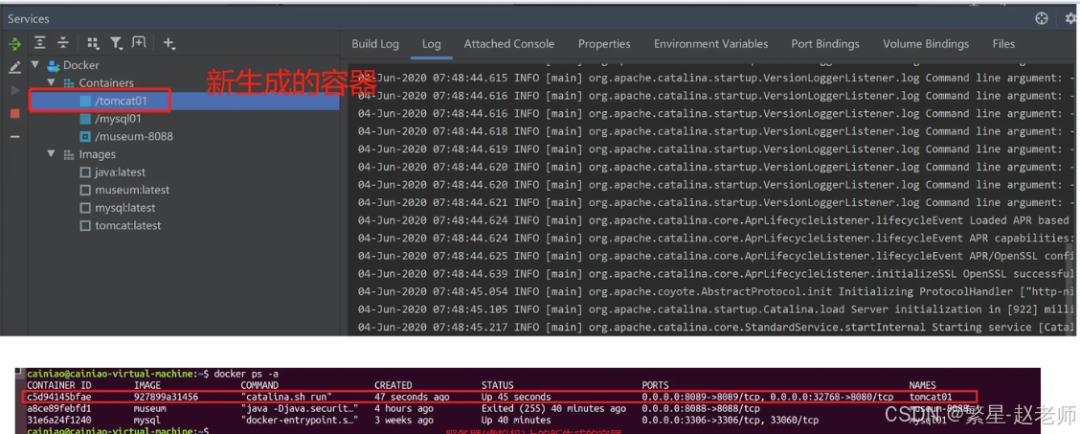1080x434 pixels.
Task: Open the Filter funnel icon
Action: pos(116,43)
